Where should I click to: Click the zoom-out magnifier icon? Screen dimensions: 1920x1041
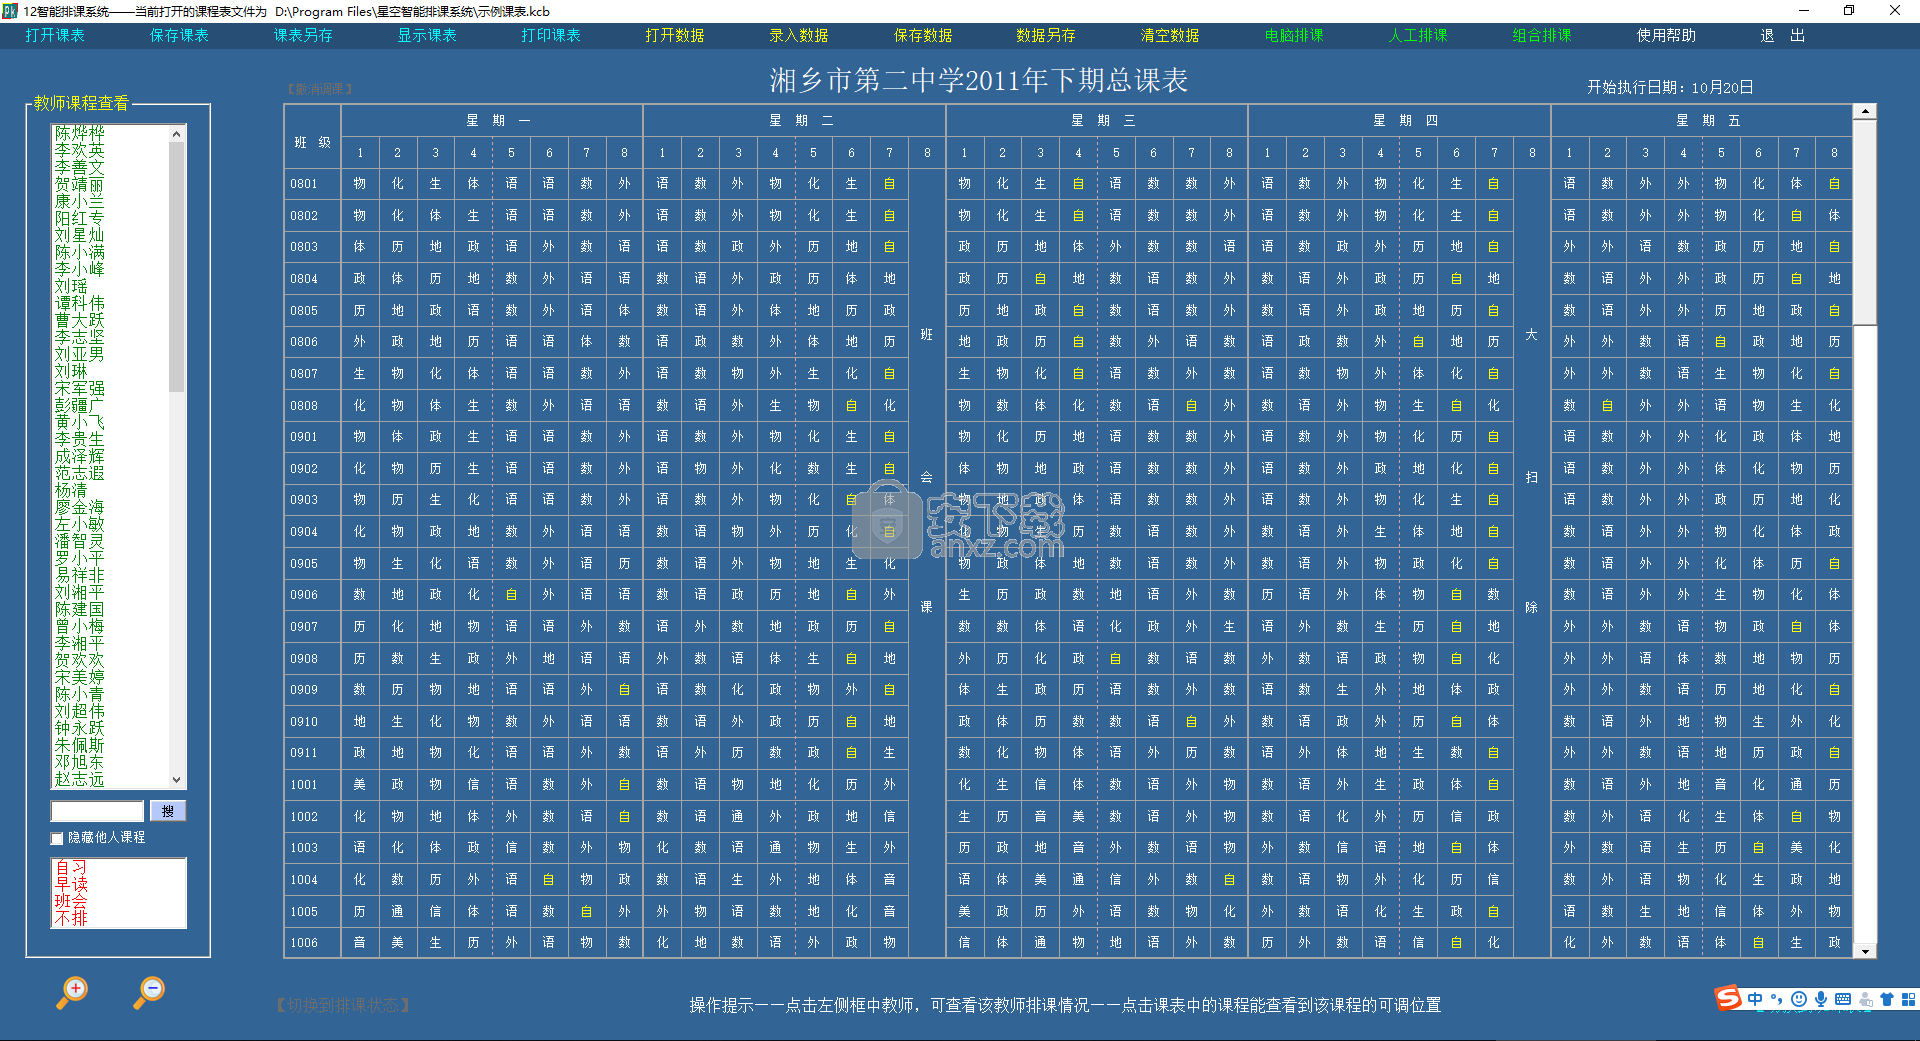(x=149, y=992)
